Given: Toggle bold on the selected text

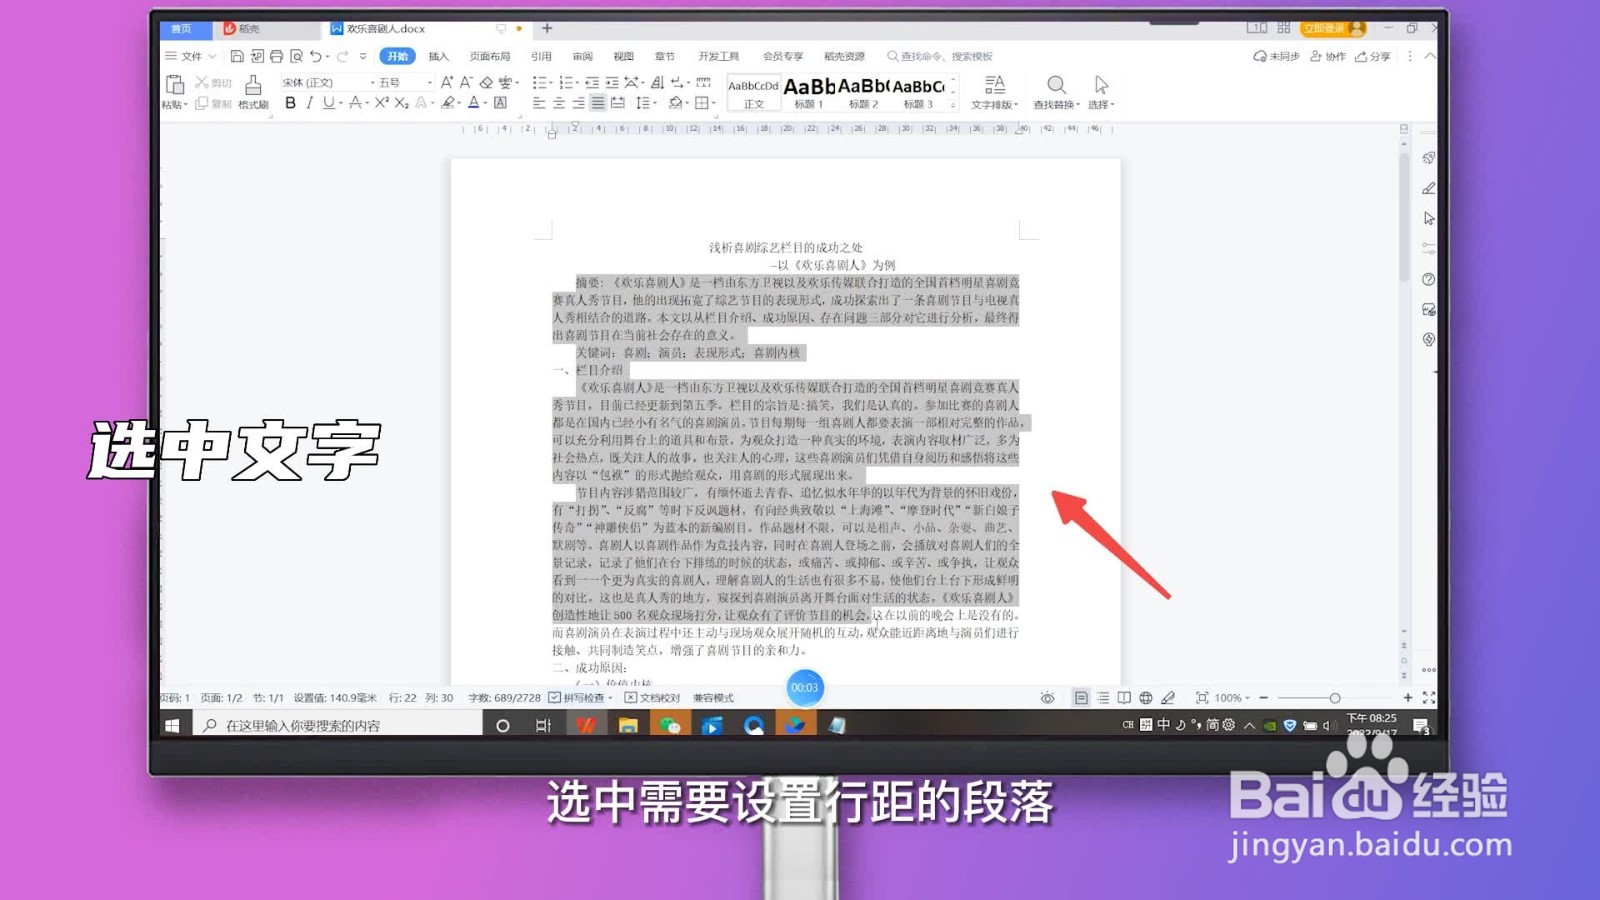Looking at the screenshot, I should click(291, 103).
